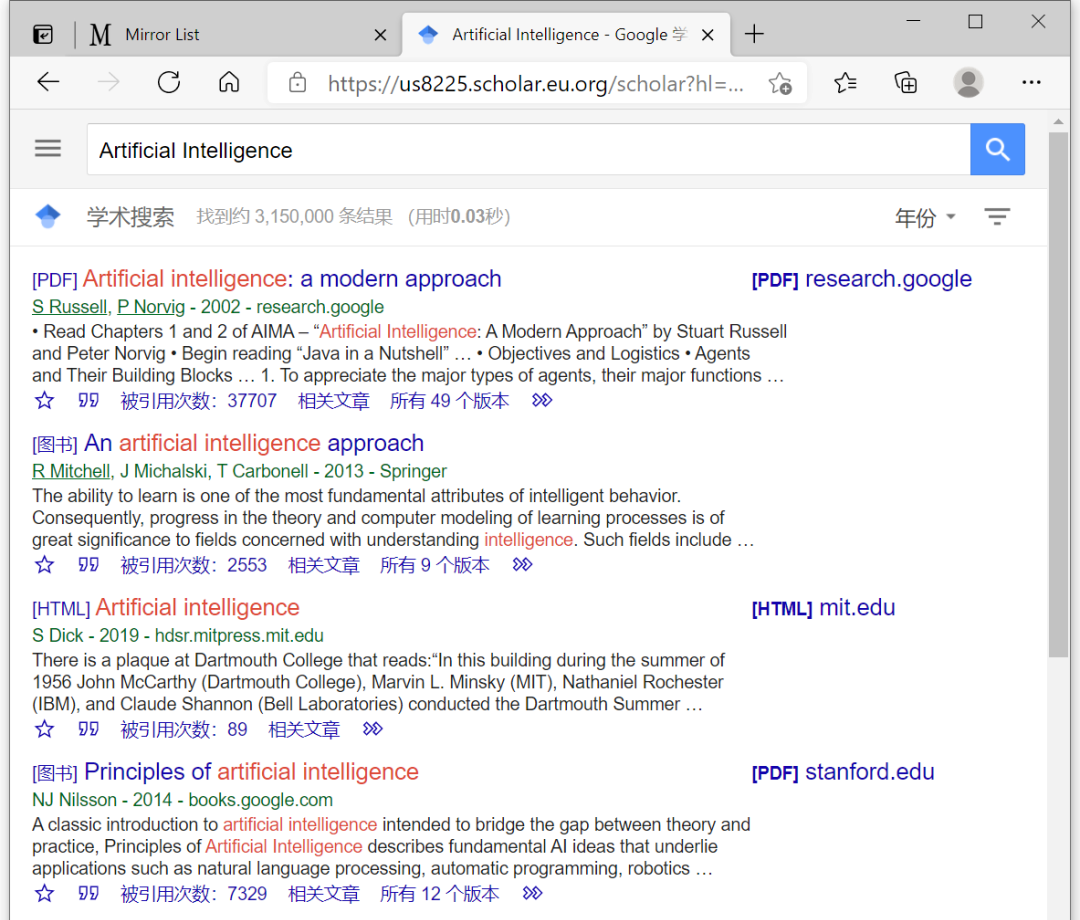Open the Scholar hamburger side menu
The image size is (1080, 920).
tap(48, 149)
